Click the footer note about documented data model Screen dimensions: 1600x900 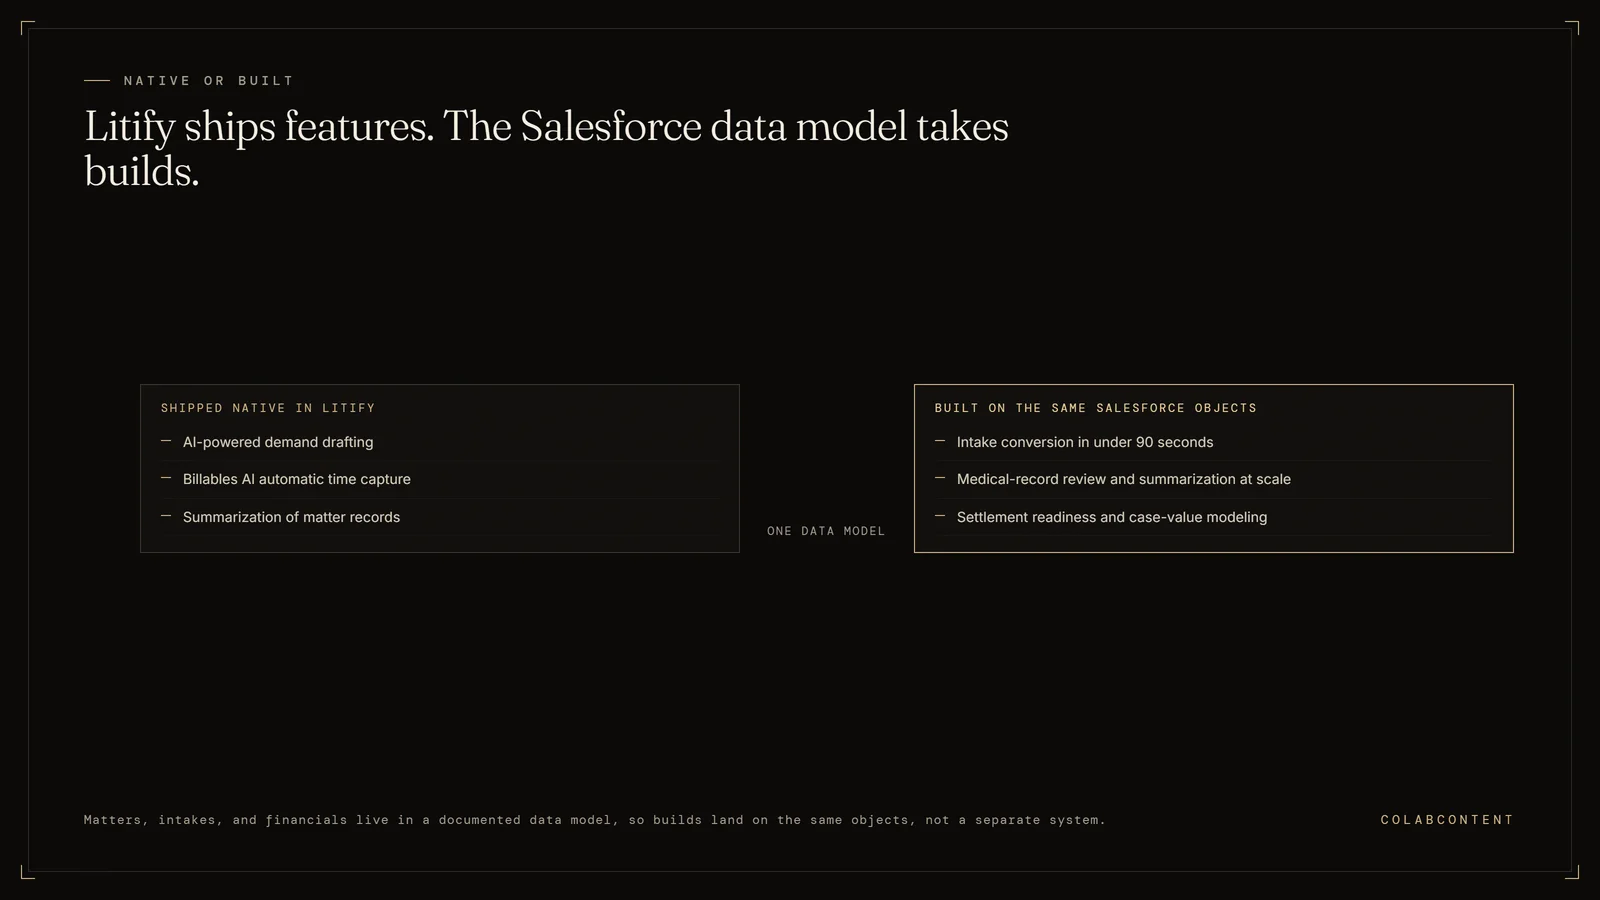coord(595,820)
